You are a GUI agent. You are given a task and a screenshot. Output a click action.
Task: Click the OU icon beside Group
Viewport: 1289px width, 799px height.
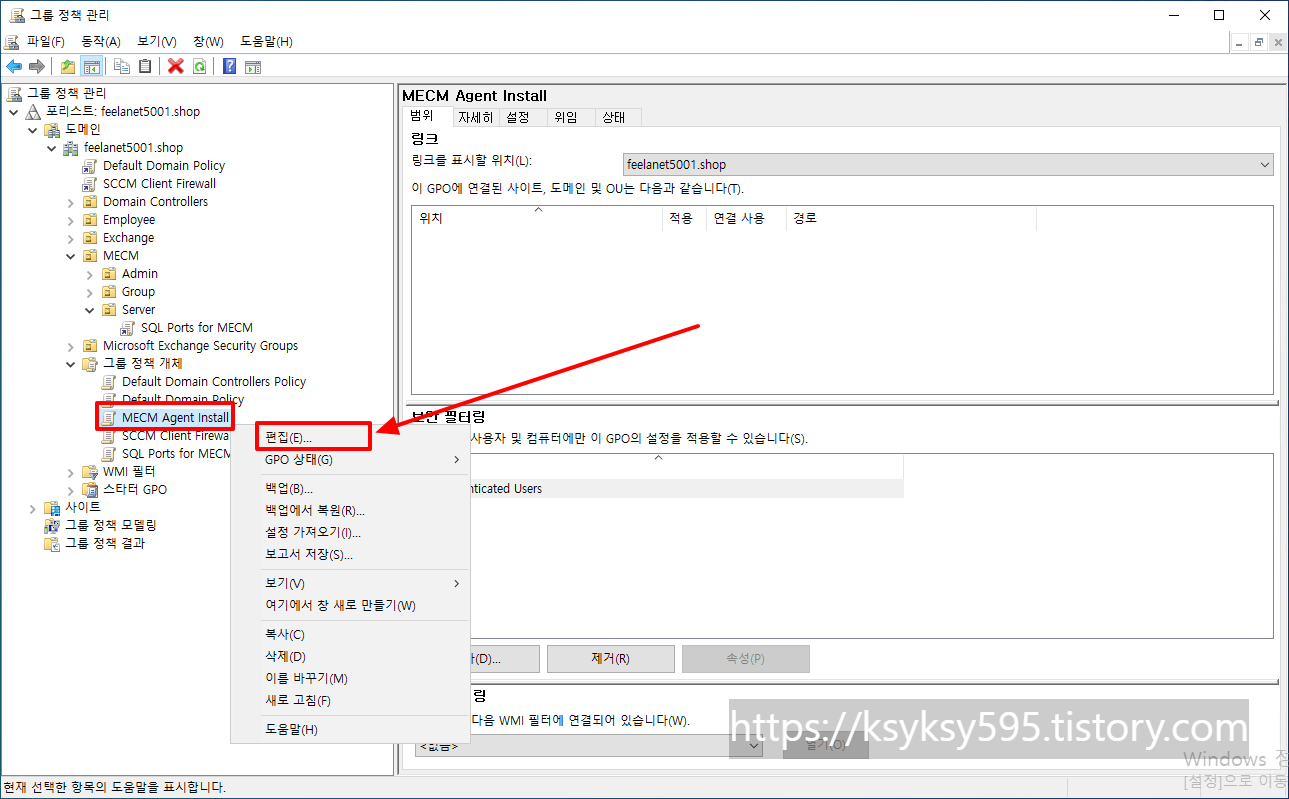pos(110,292)
